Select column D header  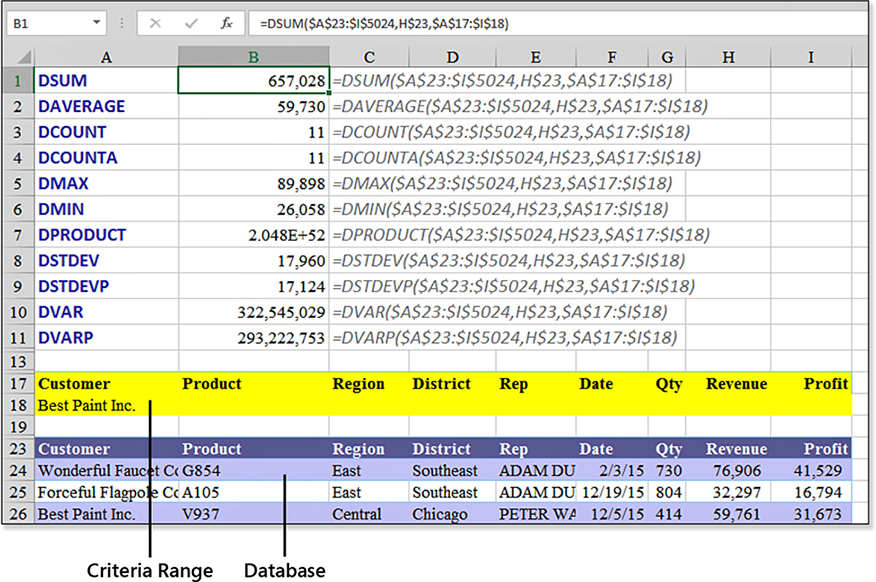tap(453, 57)
